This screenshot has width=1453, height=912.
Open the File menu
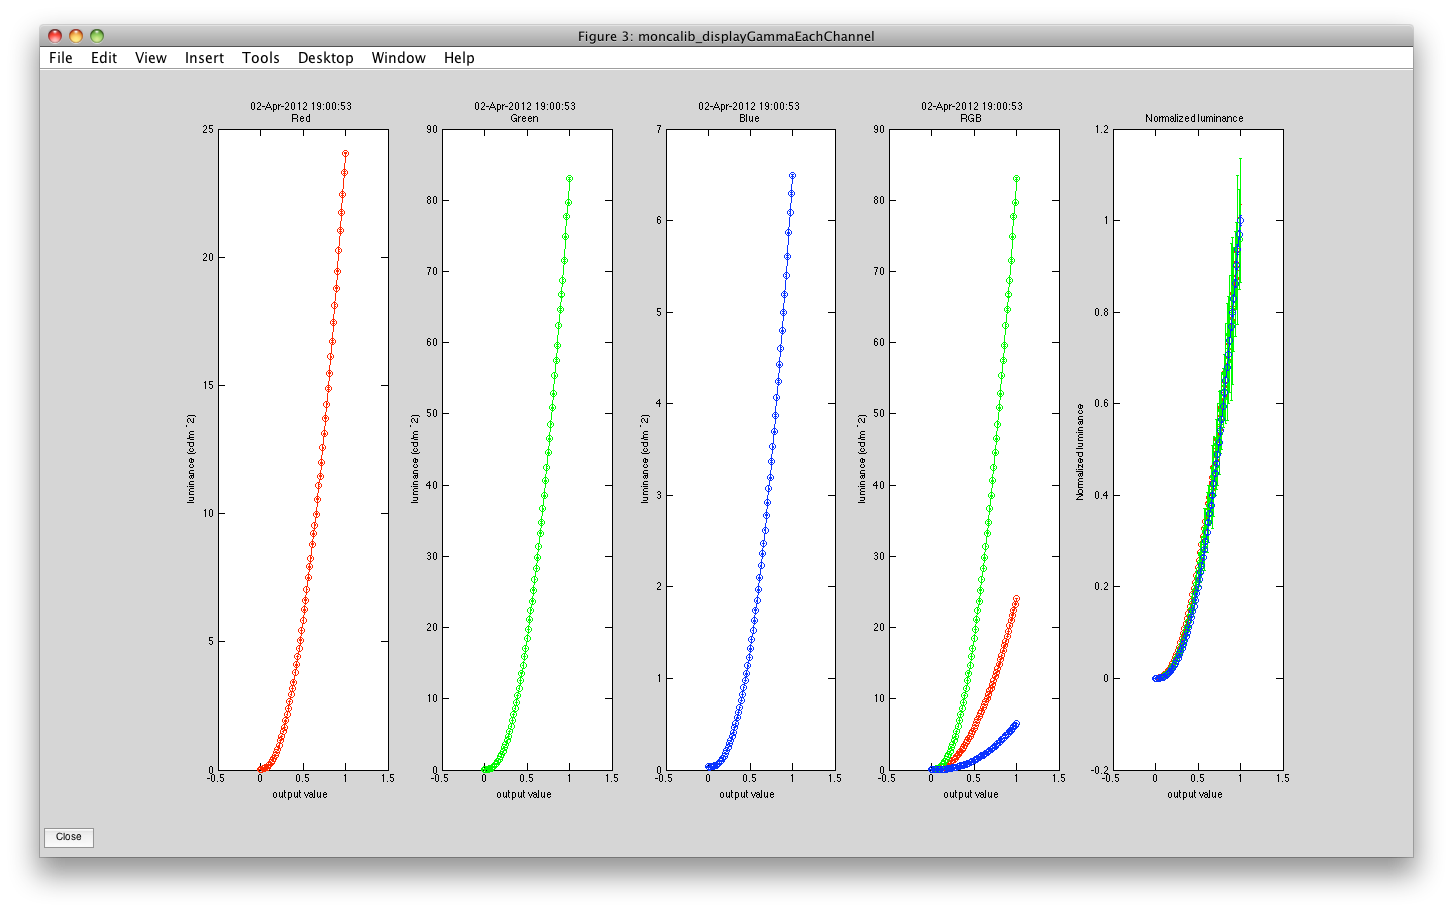click(x=61, y=58)
